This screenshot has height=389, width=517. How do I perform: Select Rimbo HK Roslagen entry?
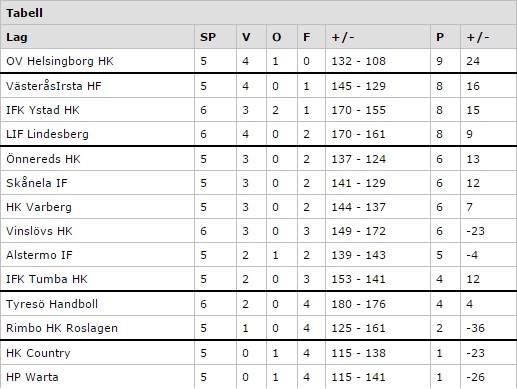(62, 328)
